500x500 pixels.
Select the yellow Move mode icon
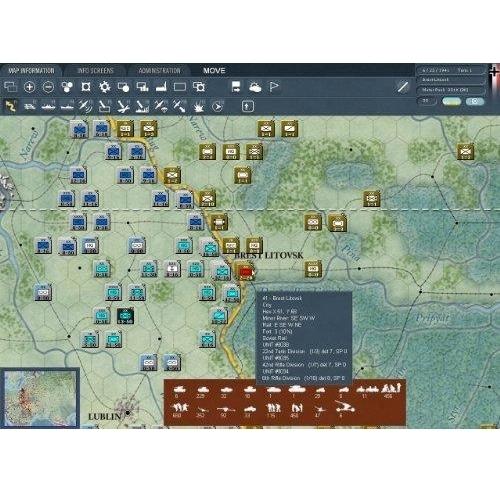tap(11, 106)
